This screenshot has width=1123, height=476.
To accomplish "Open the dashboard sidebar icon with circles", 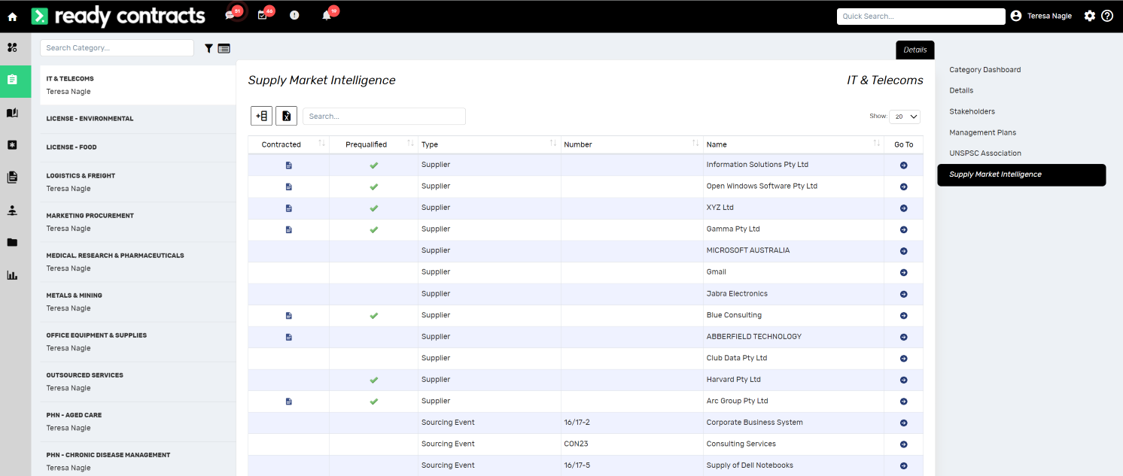I will point(12,48).
